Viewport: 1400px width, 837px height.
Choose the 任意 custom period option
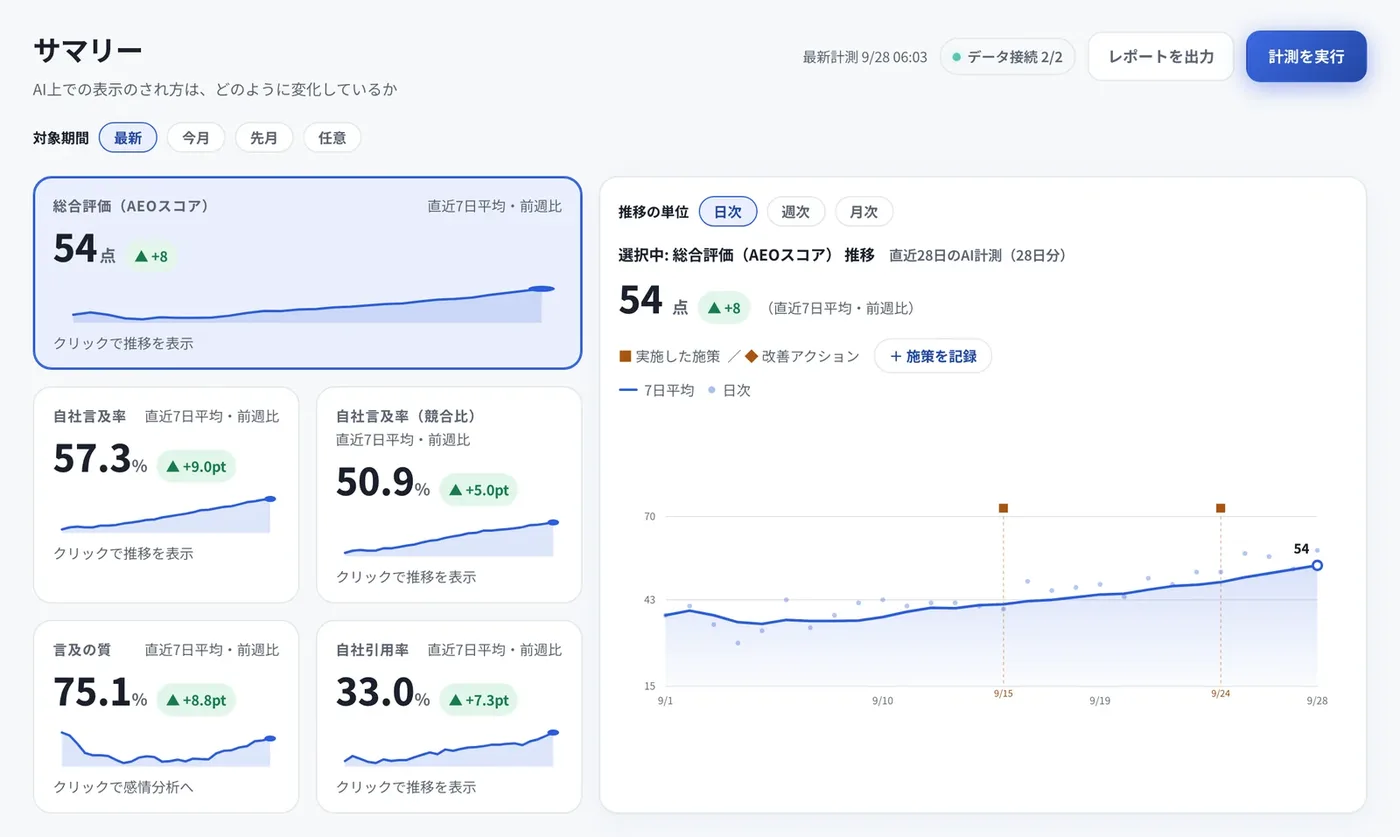(332, 138)
